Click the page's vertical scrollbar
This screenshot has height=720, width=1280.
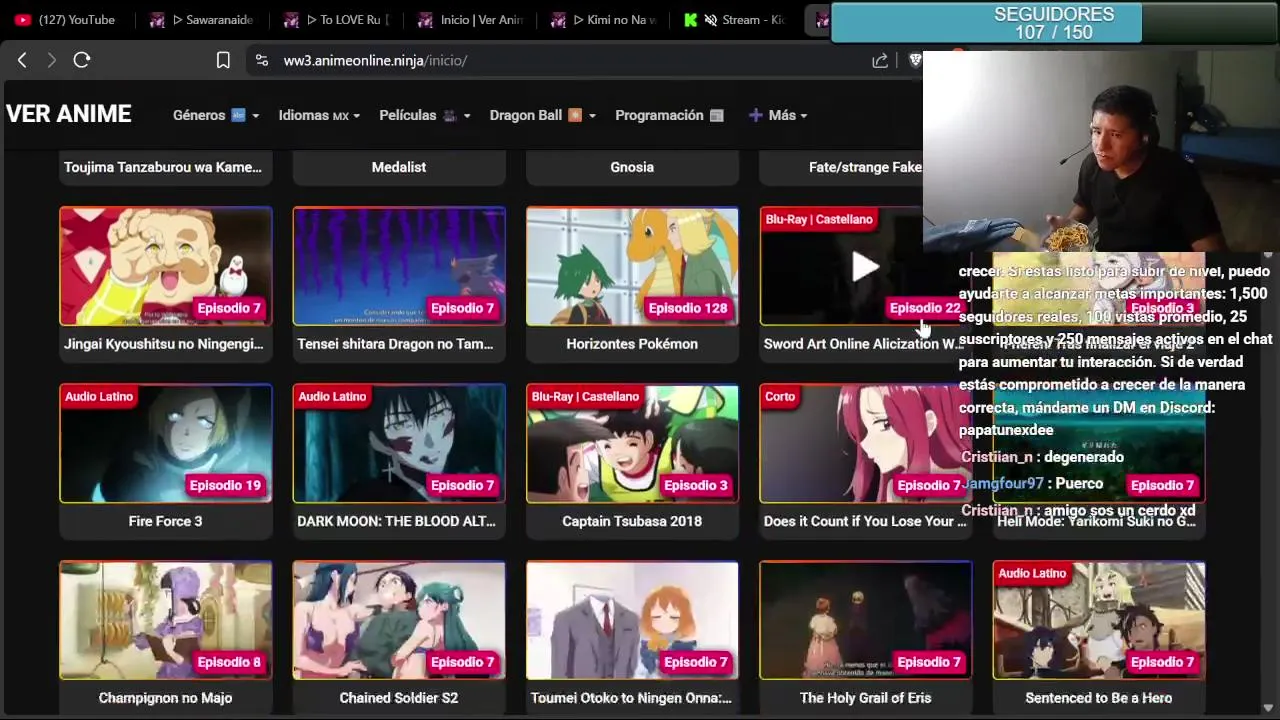tap(1269, 480)
